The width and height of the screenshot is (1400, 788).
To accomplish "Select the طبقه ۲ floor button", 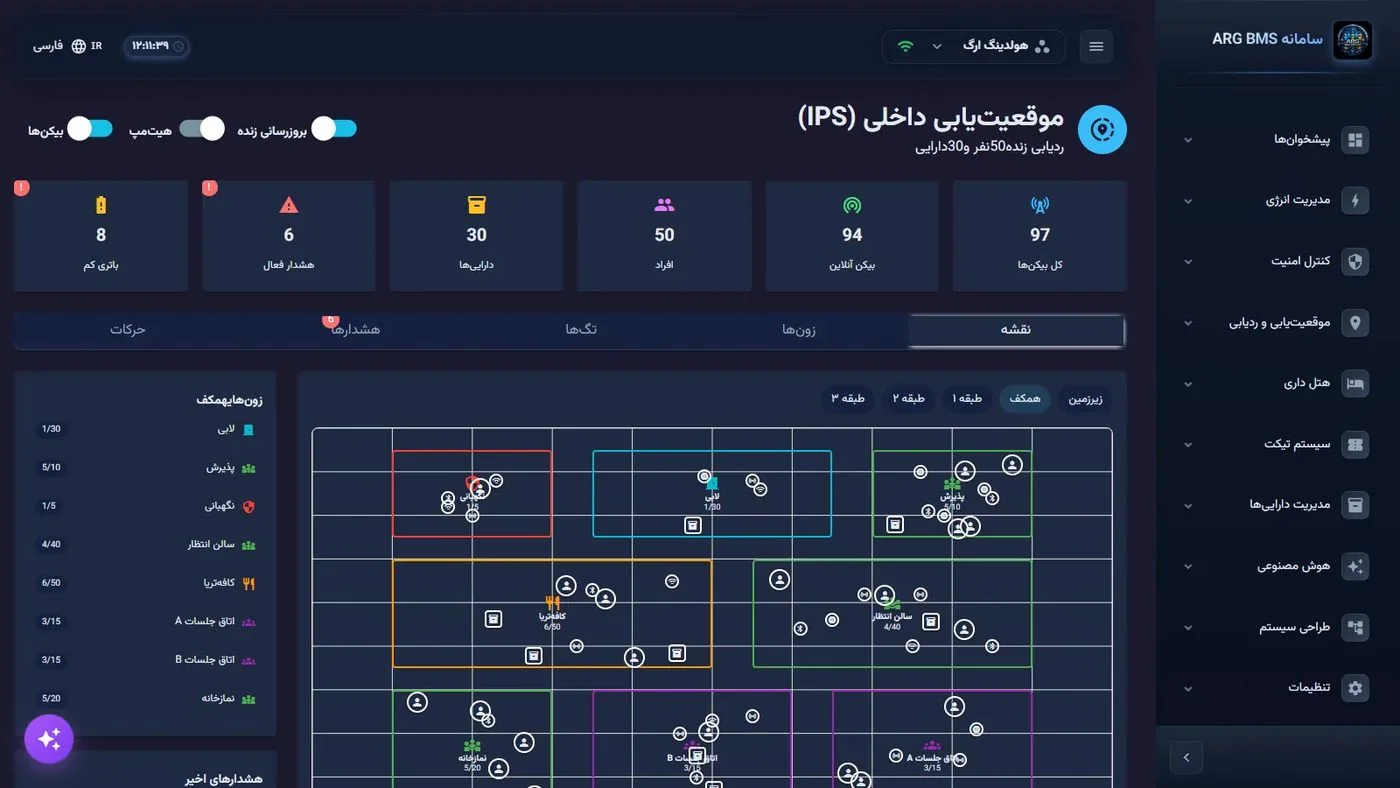I will click(x=909, y=399).
